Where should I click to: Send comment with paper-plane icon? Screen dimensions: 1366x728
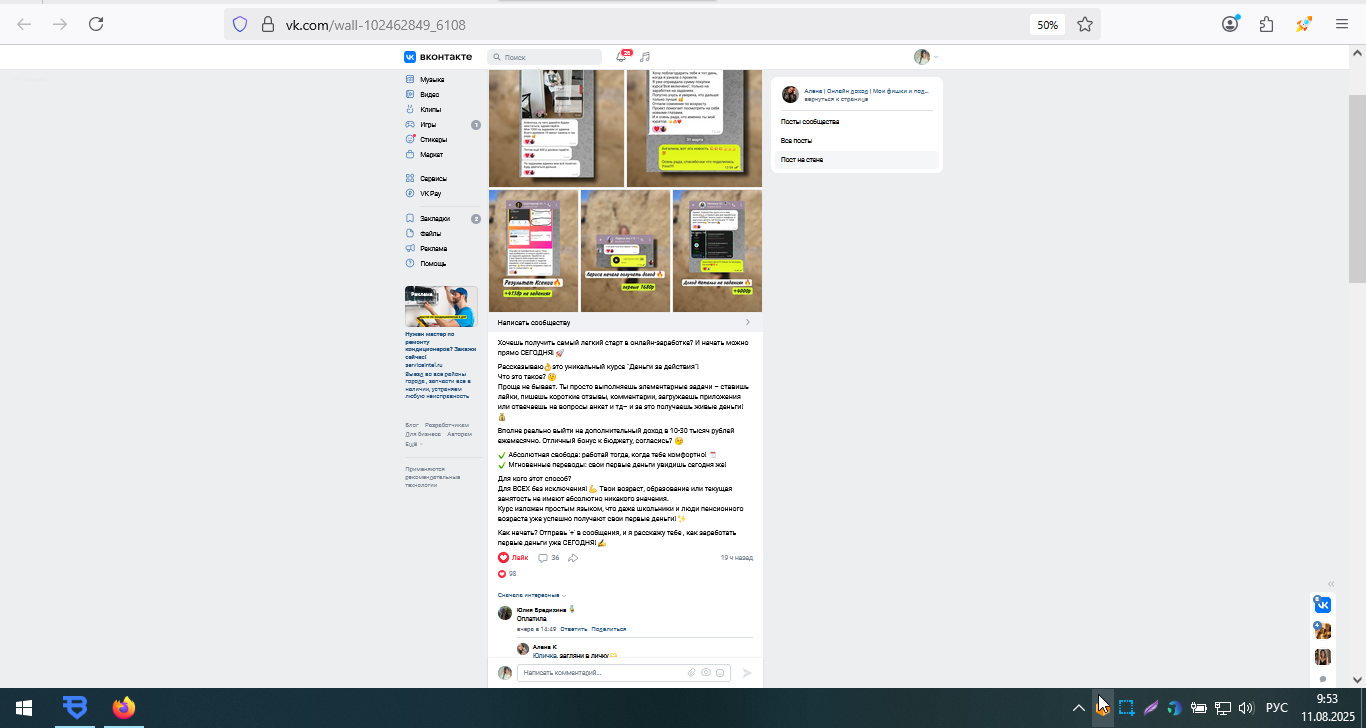[x=746, y=673]
